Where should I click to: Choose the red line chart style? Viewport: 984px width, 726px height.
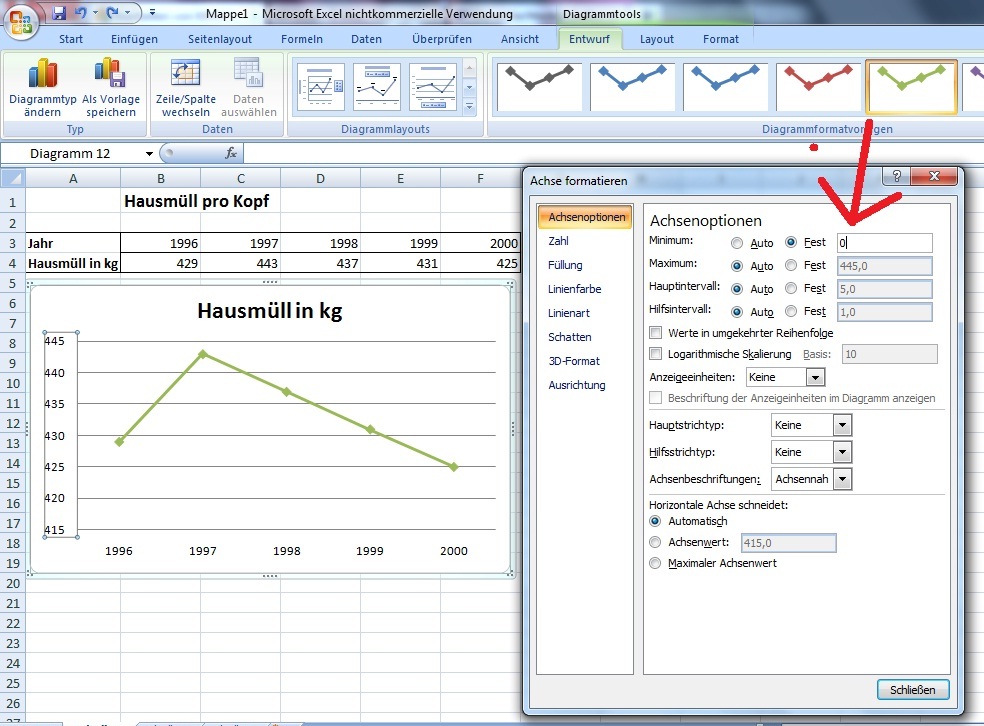click(x=819, y=86)
